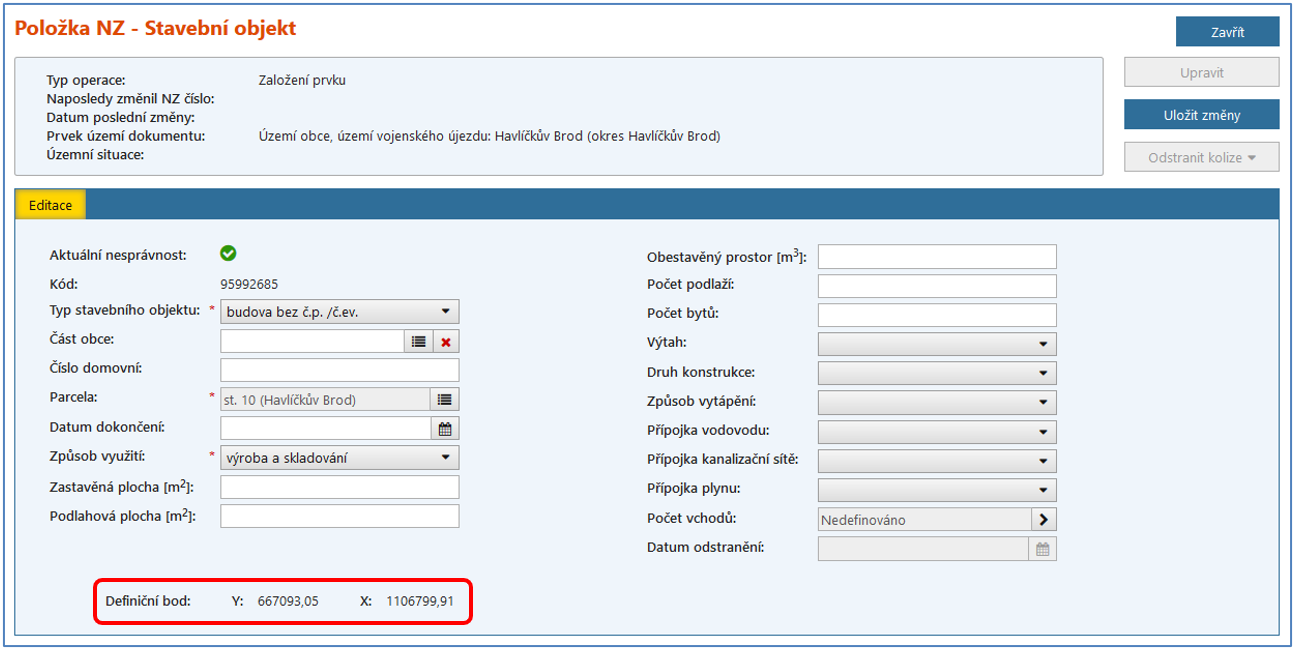
Task: Click the Číslo domovní input field
Action: tap(339, 370)
